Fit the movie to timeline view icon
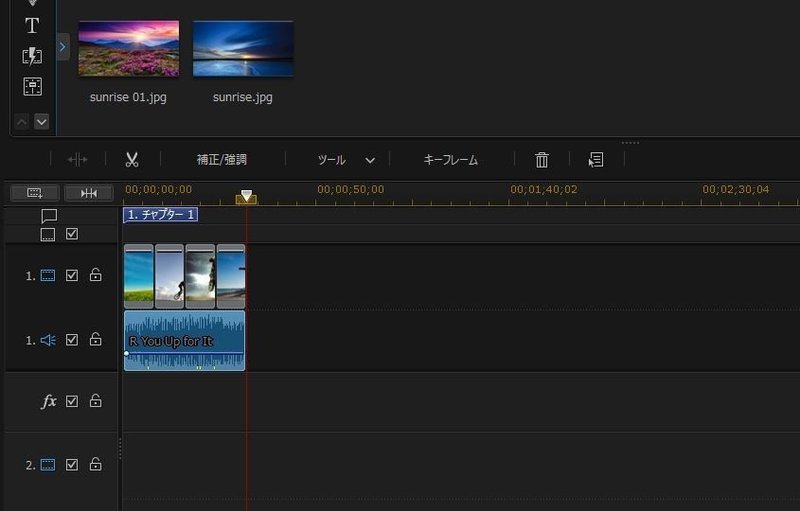The width and height of the screenshot is (800, 511). [x=89, y=193]
